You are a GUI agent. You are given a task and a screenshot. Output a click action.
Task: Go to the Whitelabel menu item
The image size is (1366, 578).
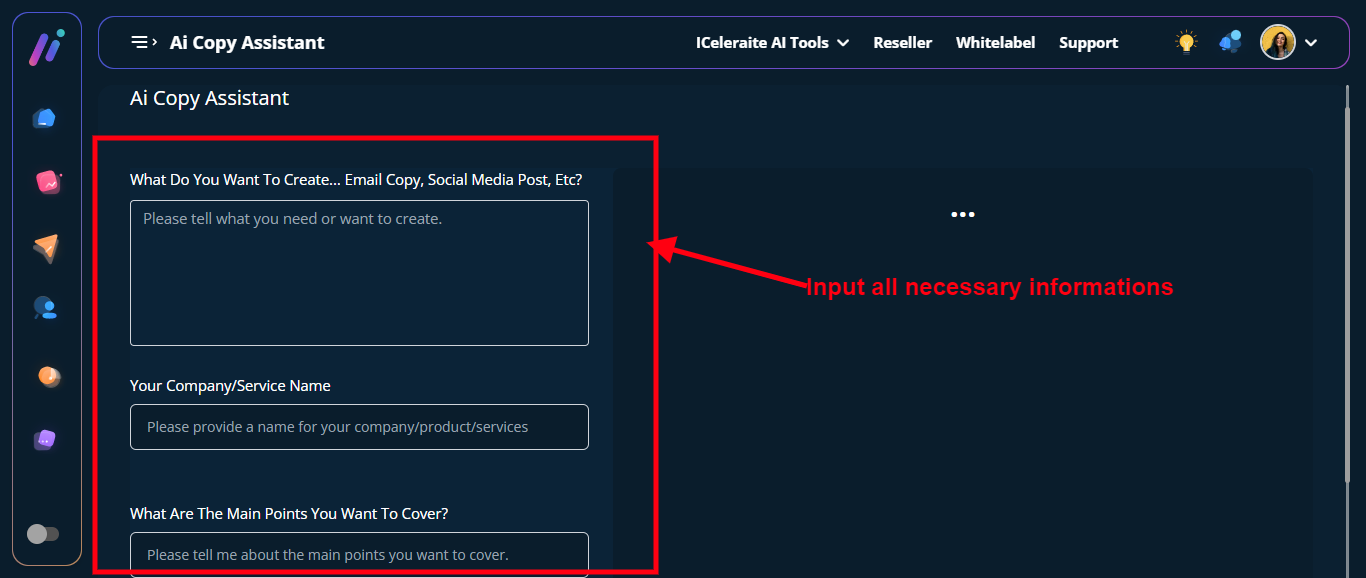(x=995, y=43)
